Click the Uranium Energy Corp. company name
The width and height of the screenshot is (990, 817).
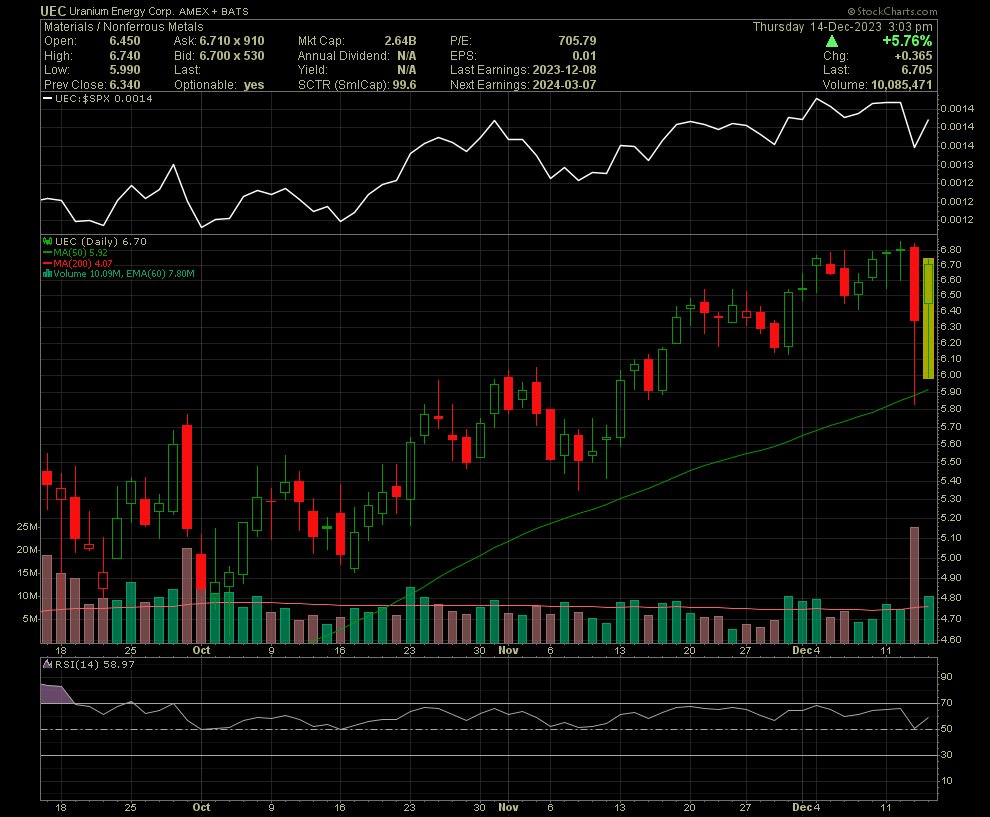121,11
